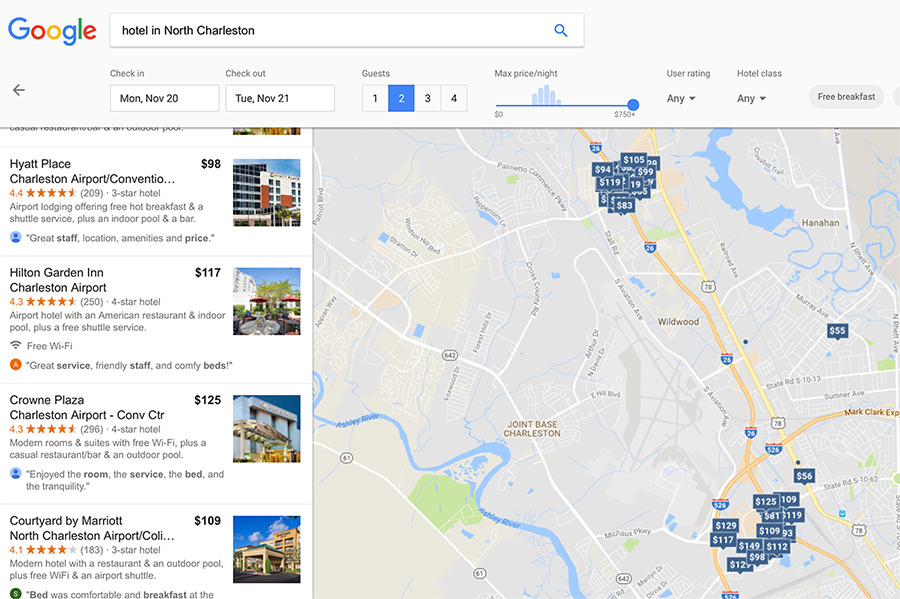Screen dimensions: 900x599
Task: Select the $94 price marker on map
Action: pyautogui.click(x=603, y=169)
